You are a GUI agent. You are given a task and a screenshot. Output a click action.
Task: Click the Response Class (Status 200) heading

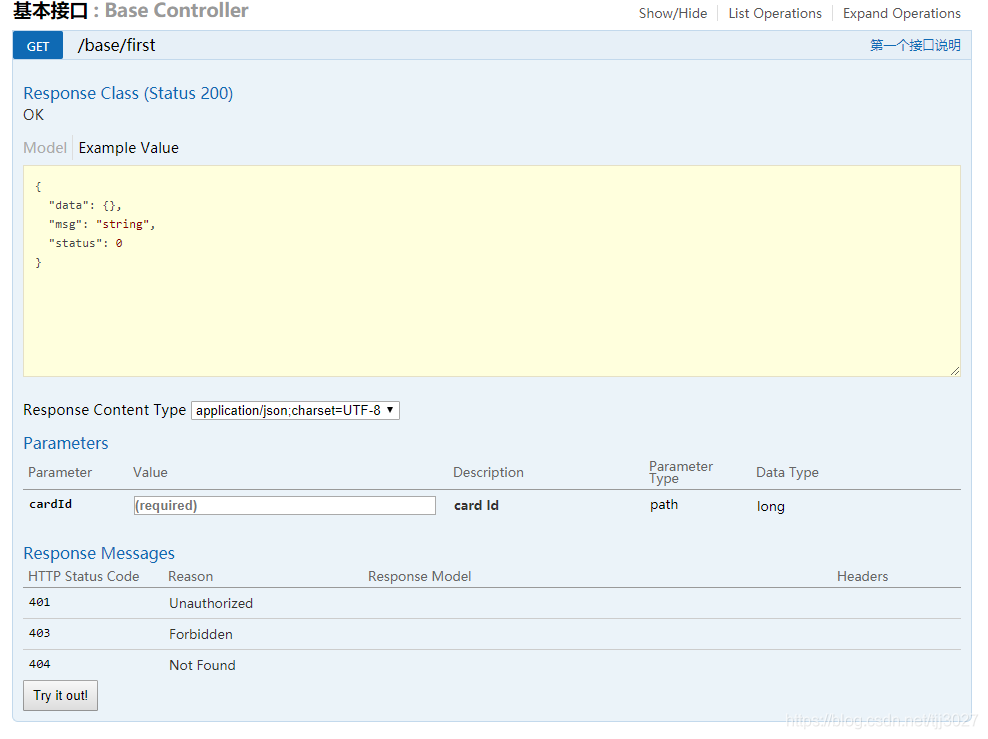coord(128,93)
